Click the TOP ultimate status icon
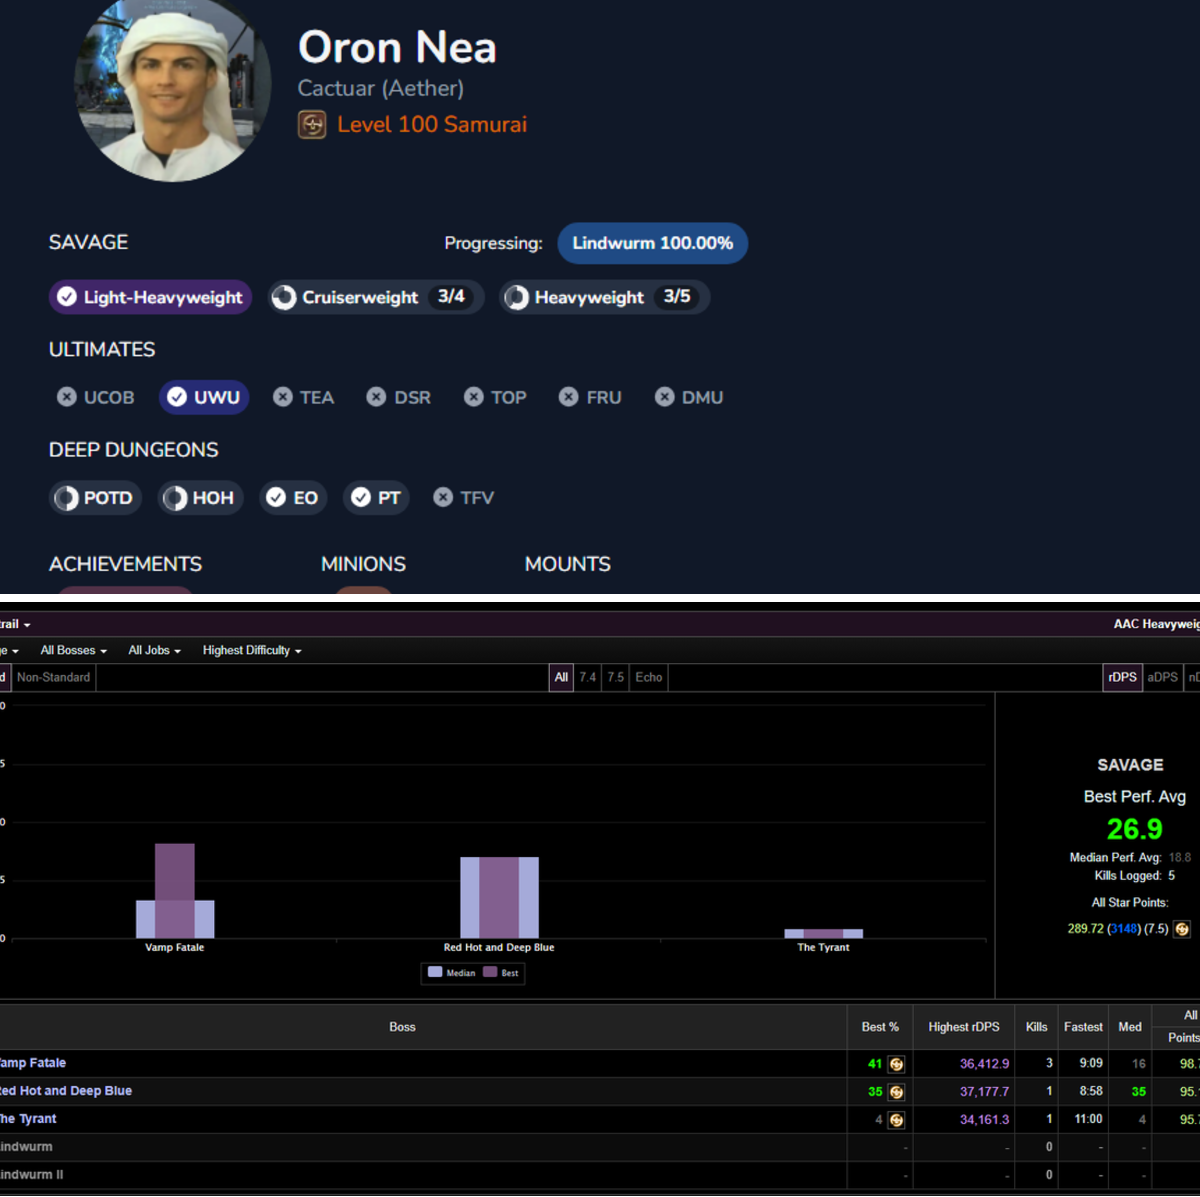Screen dimensions: 1200x1197 pyautogui.click(x=474, y=397)
